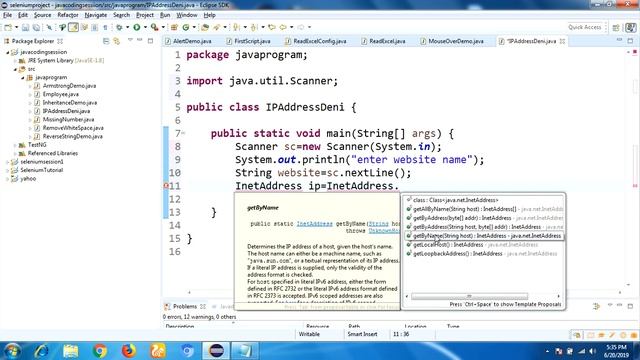The height and width of the screenshot is (360, 640).
Task: Click the InetAddress link in Javadoc popup
Action: (x=314, y=224)
